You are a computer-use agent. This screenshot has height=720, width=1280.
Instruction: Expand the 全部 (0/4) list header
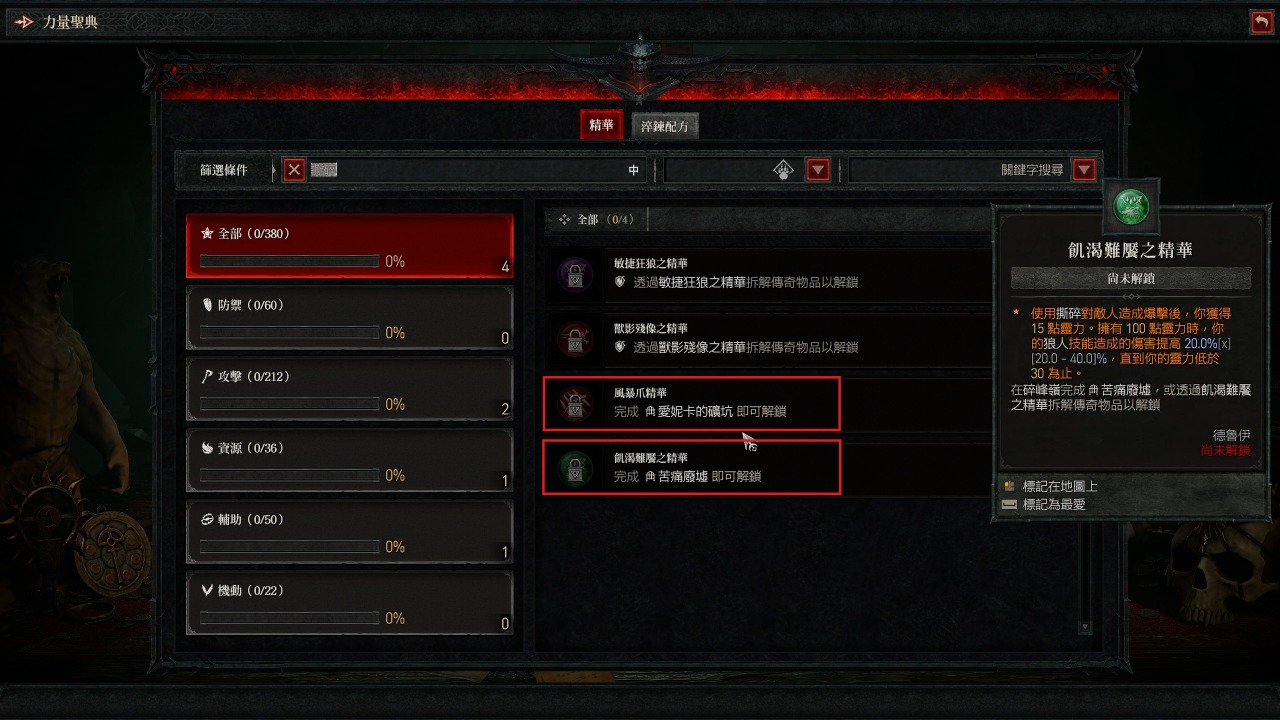tap(595, 219)
